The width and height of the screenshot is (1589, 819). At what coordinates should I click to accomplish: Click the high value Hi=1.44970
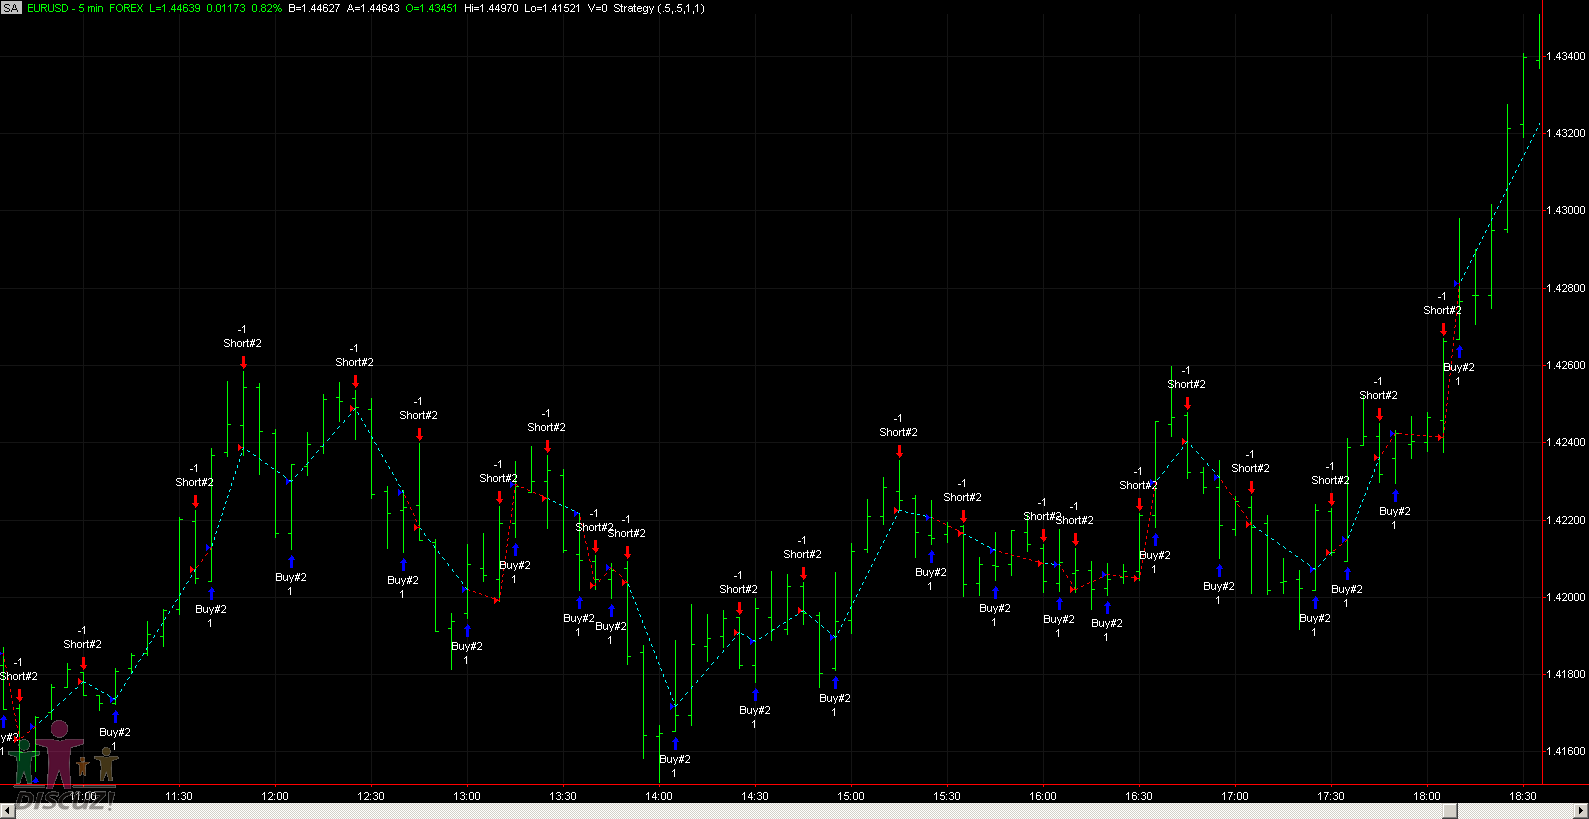click(491, 8)
